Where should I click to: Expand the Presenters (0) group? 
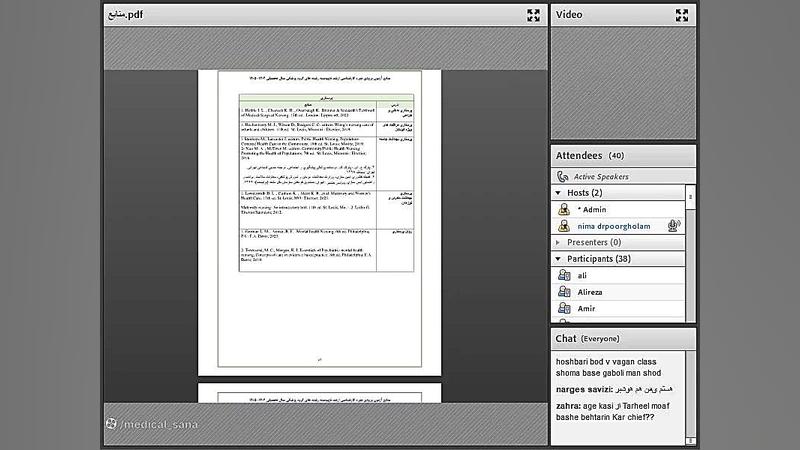558,242
